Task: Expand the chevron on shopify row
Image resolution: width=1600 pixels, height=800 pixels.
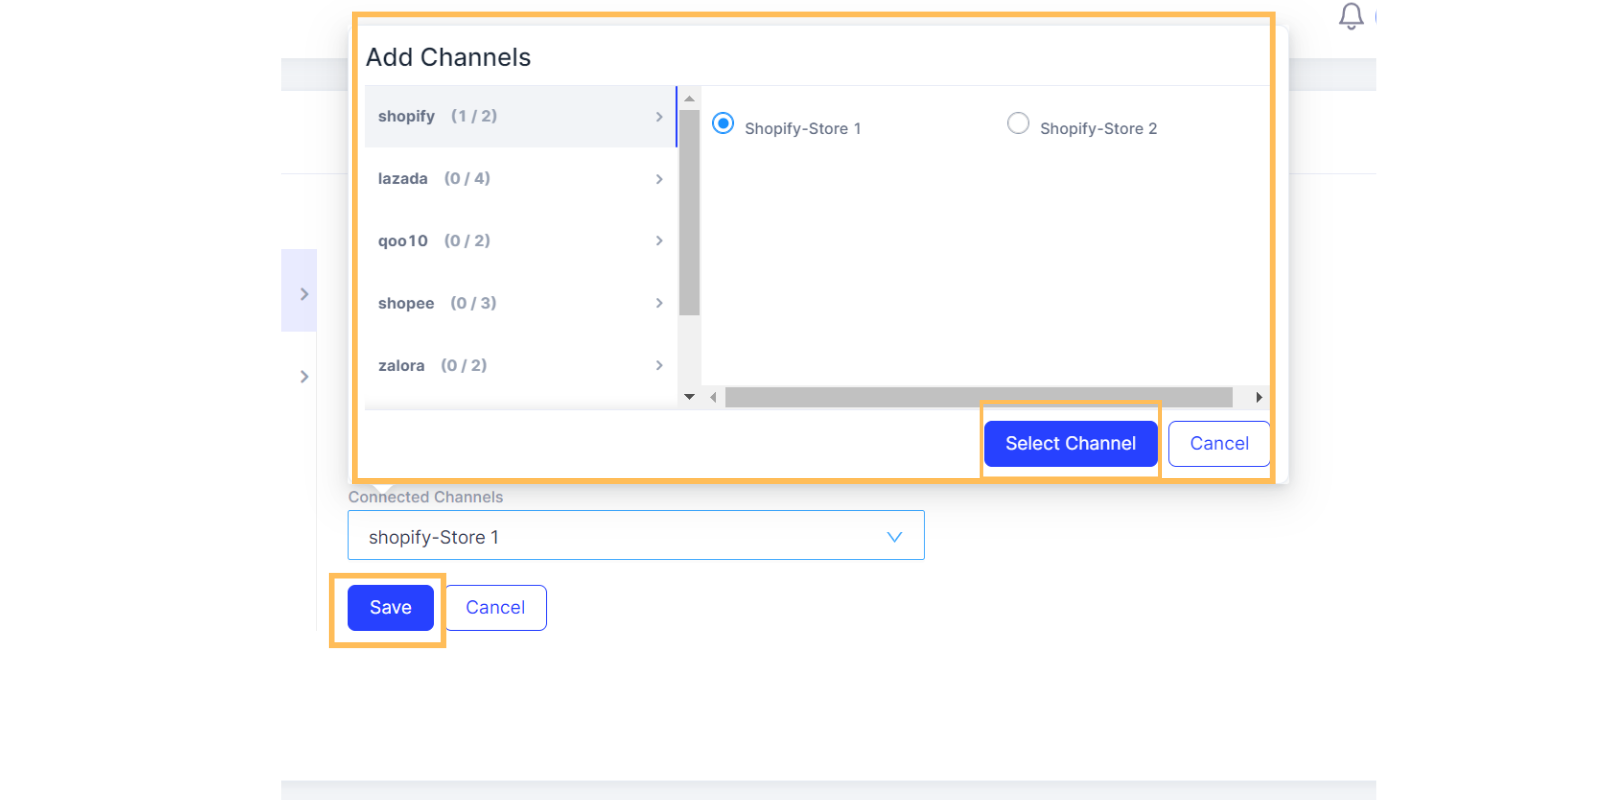Action: 659,117
